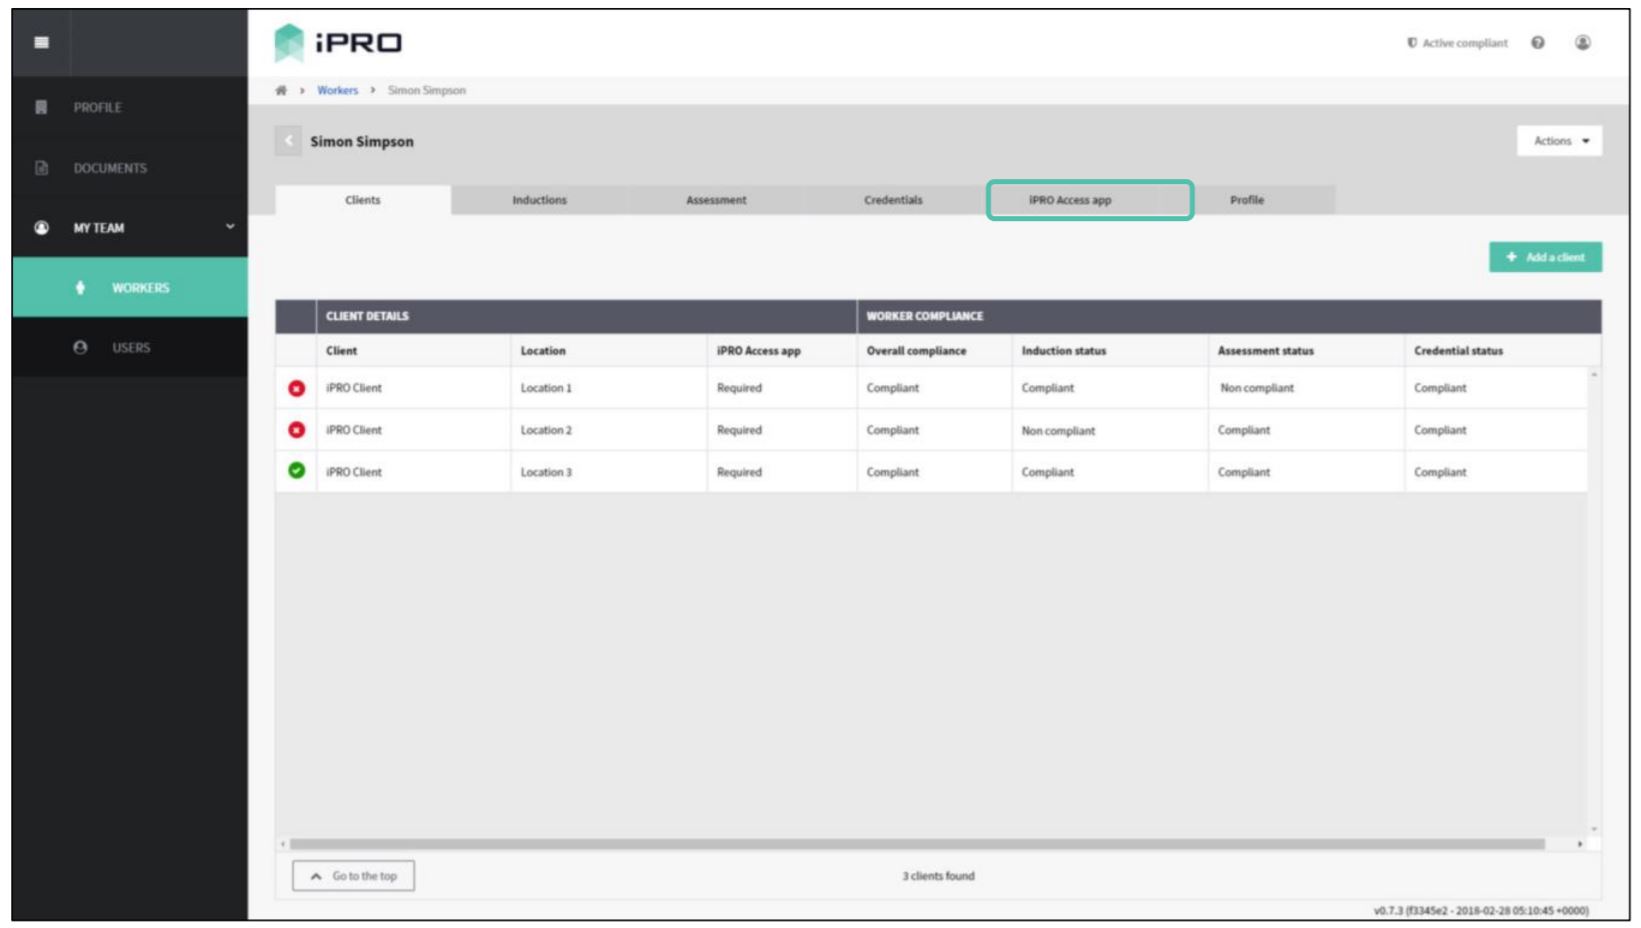Viewport: 1641px width, 928px height.
Task: Switch to the Profile tab
Action: (1247, 200)
